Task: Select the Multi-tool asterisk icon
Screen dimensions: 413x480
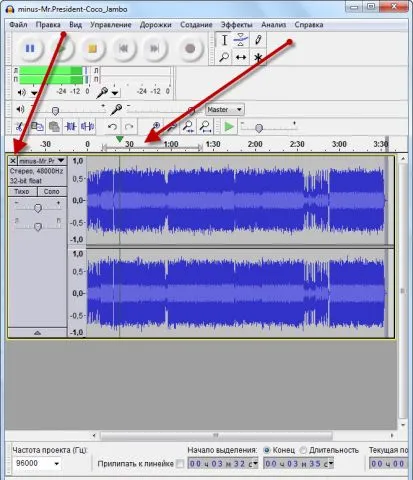Action: click(258, 57)
